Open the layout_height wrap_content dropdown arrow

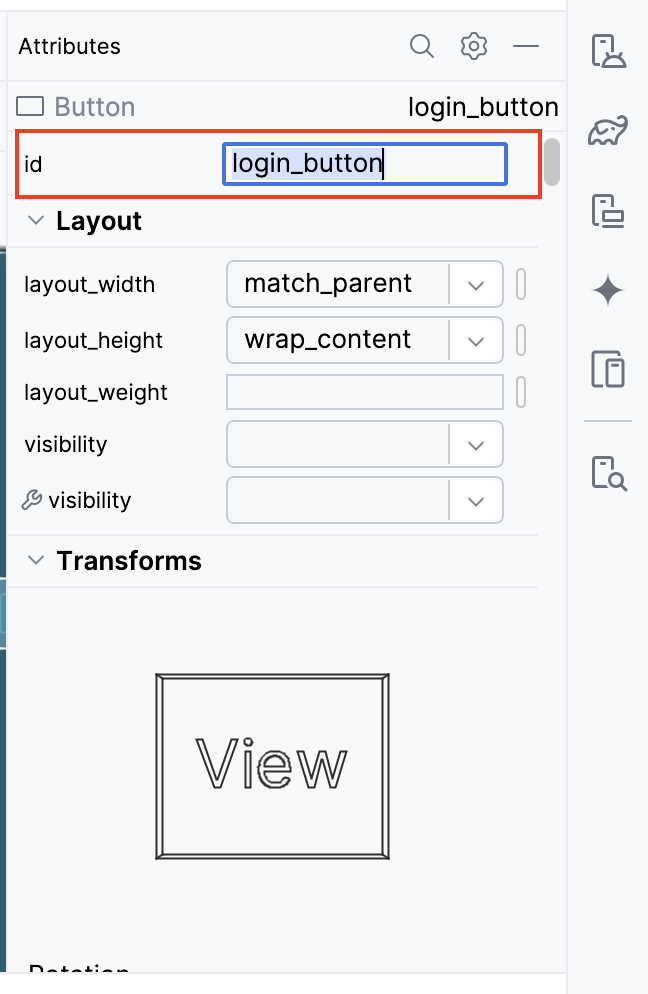click(x=476, y=340)
